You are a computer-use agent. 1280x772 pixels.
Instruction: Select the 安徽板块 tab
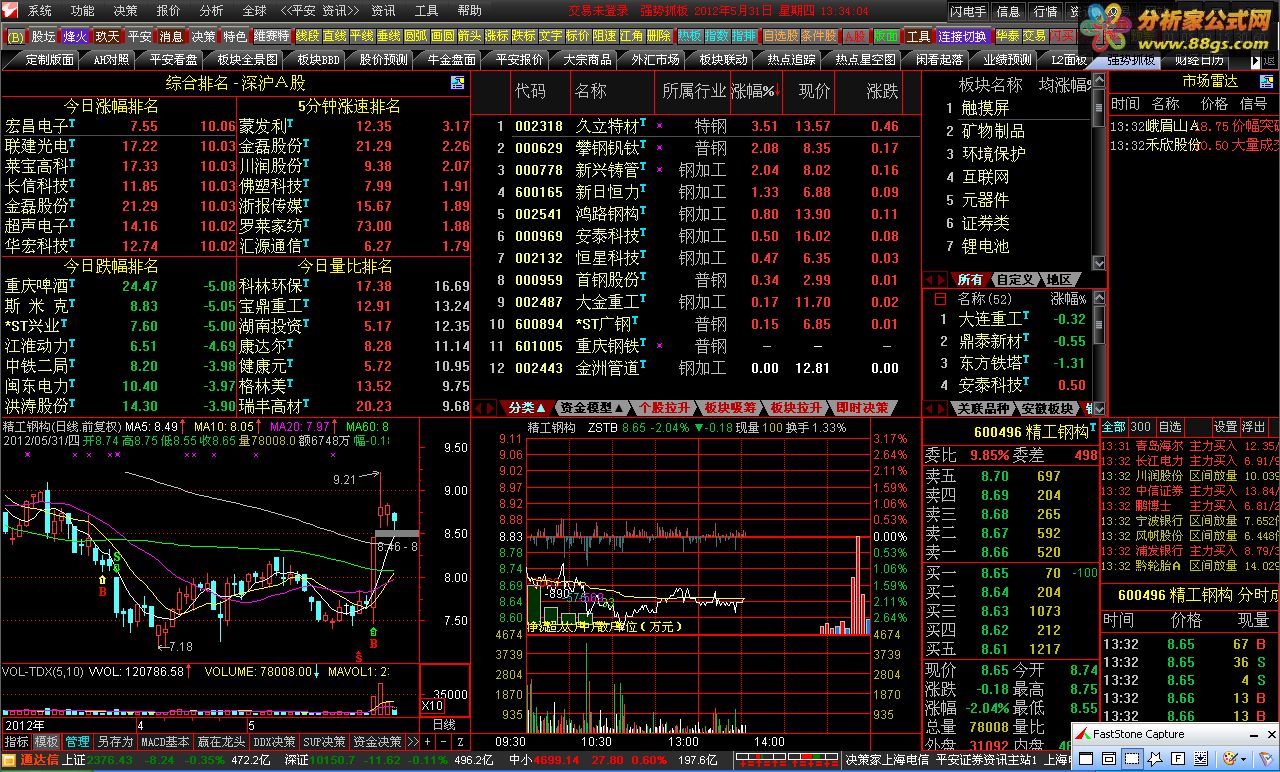(x=1048, y=408)
